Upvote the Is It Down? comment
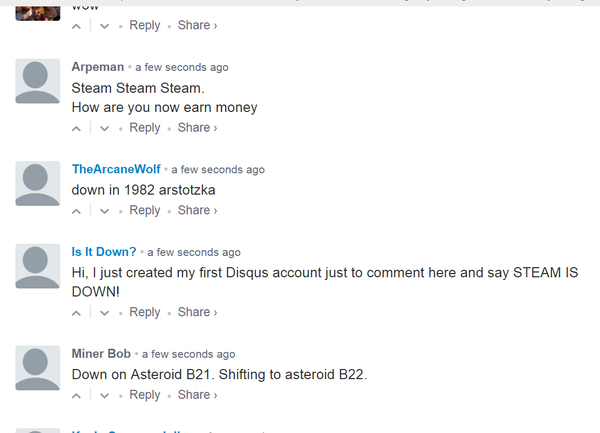600x433 pixels. click(x=78, y=313)
